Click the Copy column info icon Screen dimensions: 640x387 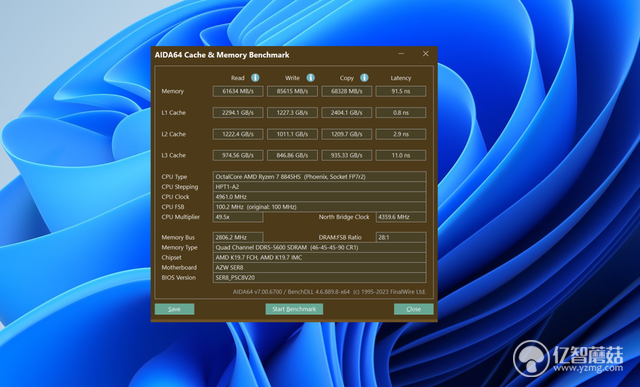364,78
